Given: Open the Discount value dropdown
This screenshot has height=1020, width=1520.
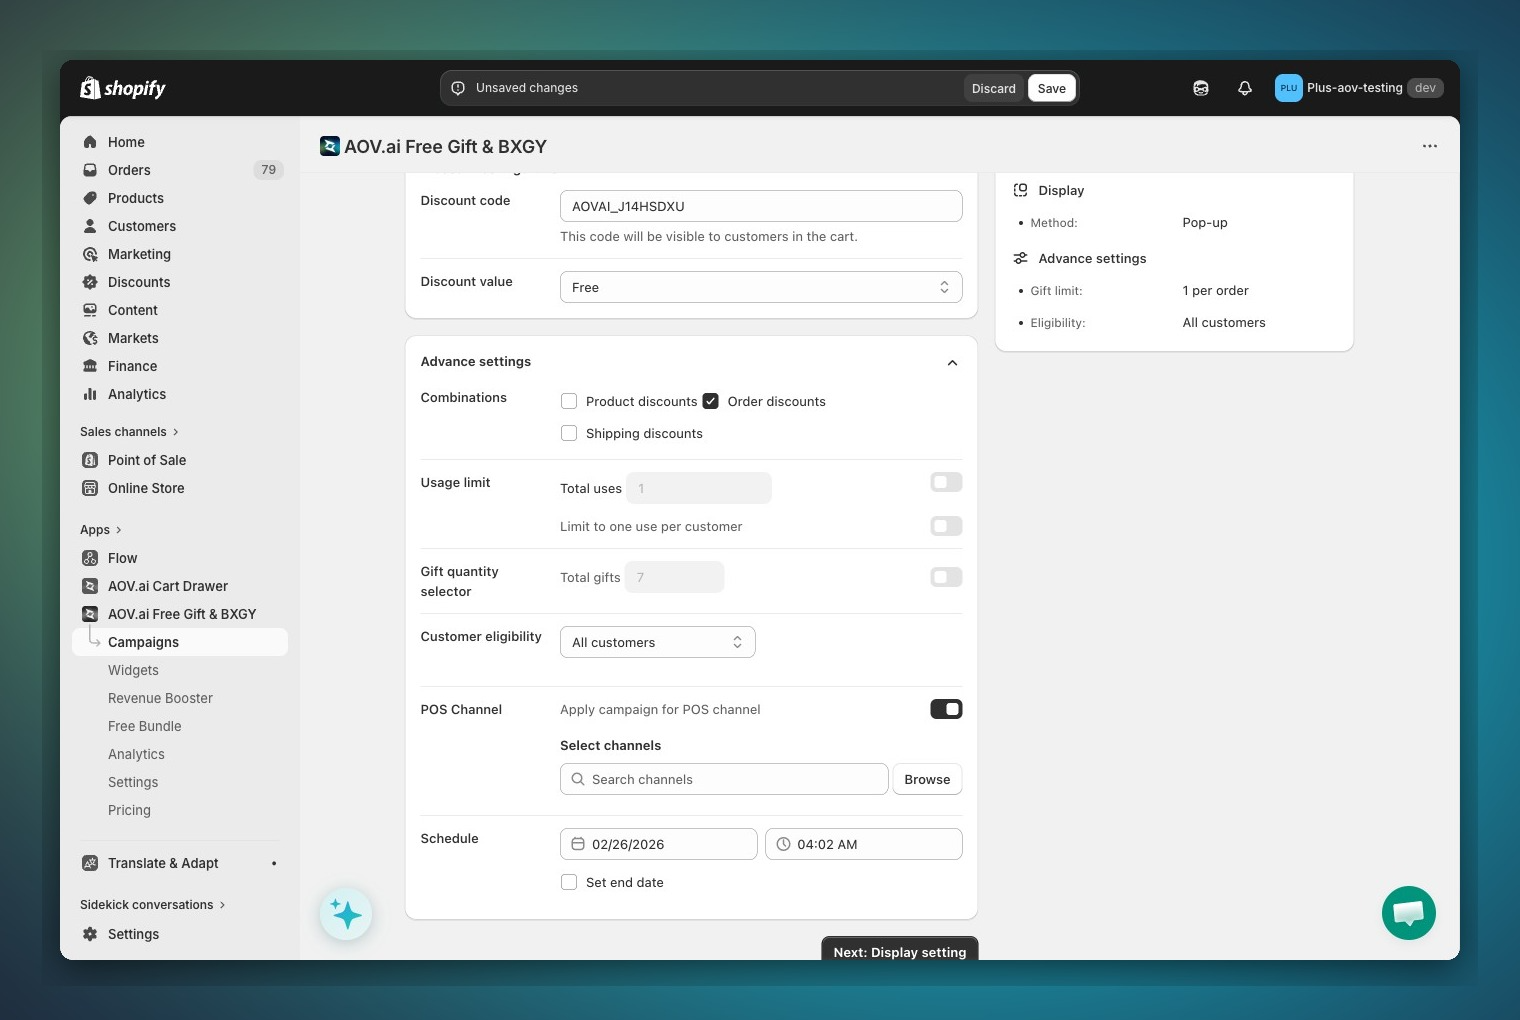Looking at the screenshot, I should [x=760, y=287].
